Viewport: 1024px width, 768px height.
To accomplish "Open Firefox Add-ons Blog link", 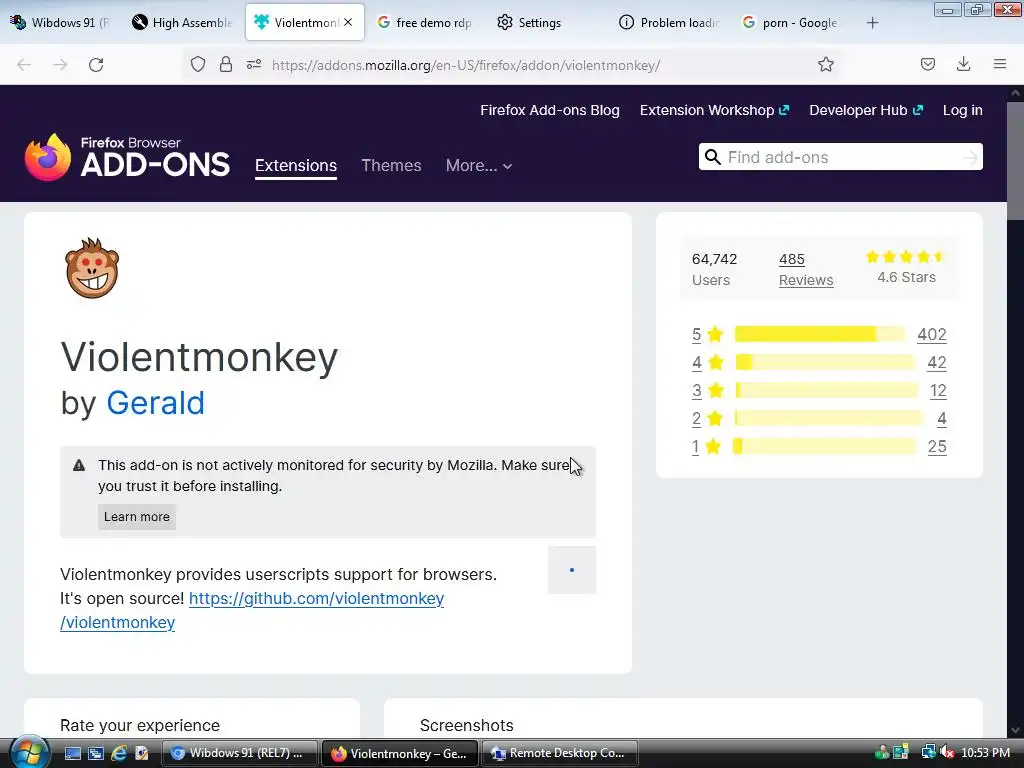I will tap(550, 110).
